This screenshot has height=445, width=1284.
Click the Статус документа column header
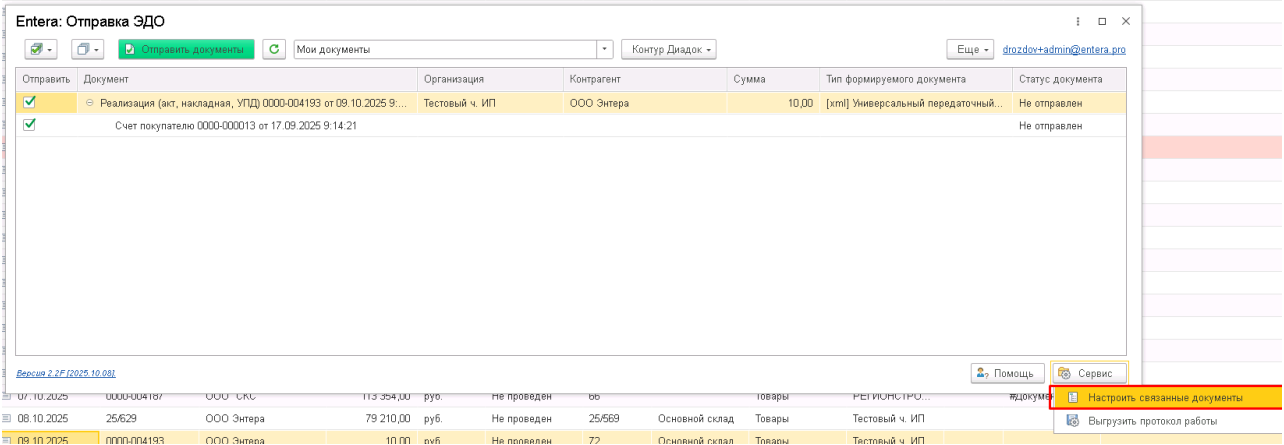click(x=1068, y=79)
